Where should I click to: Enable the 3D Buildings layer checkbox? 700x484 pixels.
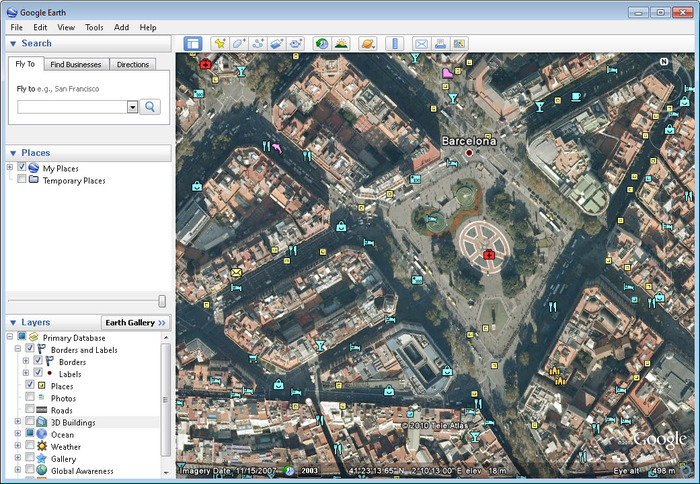(30, 423)
